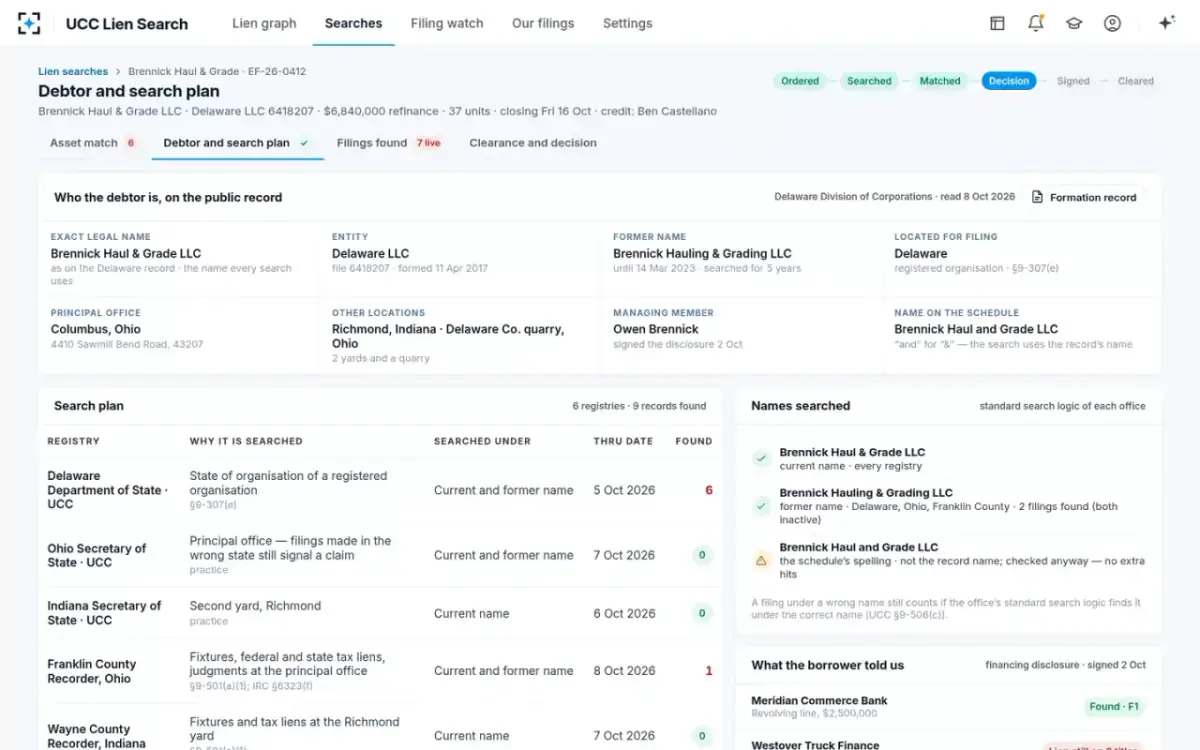The width and height of the screenshot is (1200, 750).
Task: Go to Our filings
Action: click(x=543, y=23)
